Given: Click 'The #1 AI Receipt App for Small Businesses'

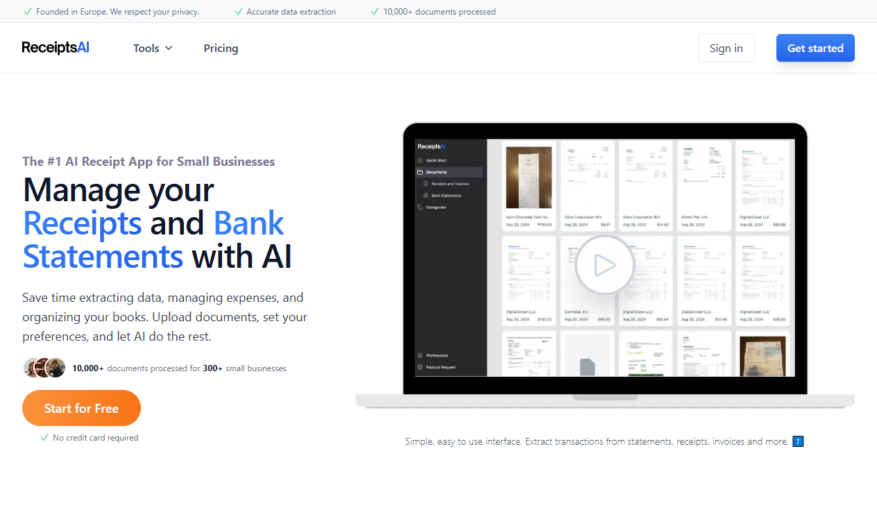Looking at the screenshot, I should coord(148,161).
